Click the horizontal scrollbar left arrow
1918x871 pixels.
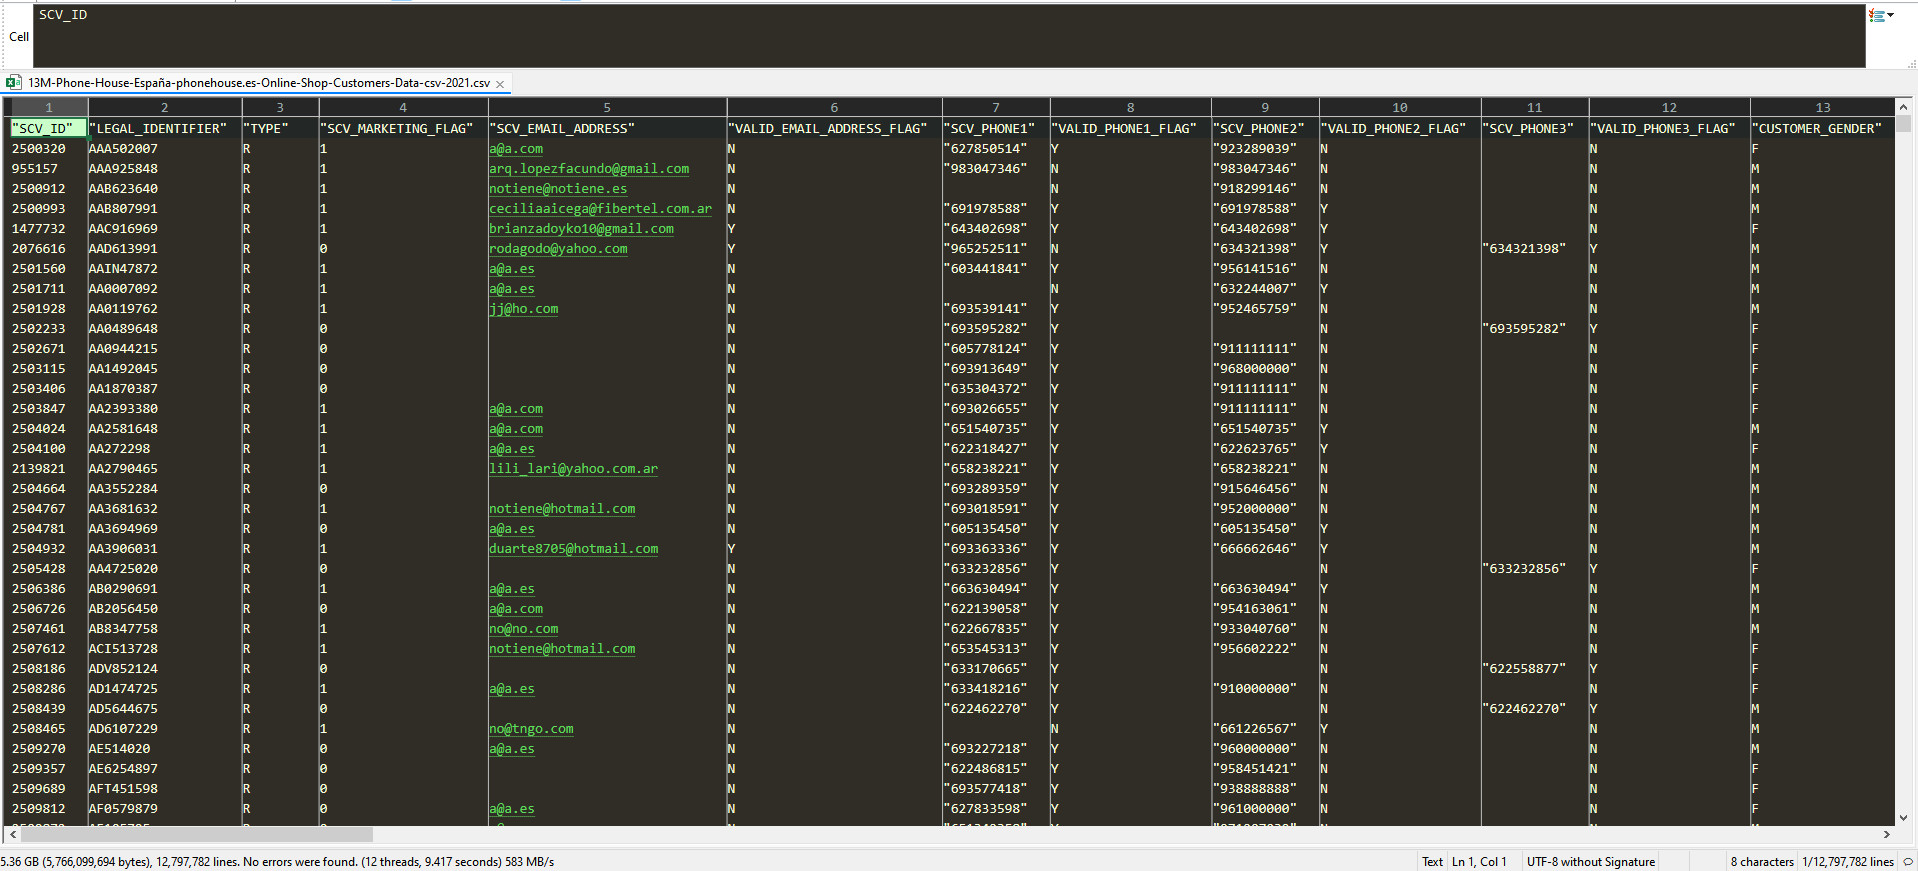click(x=12, y=834)
